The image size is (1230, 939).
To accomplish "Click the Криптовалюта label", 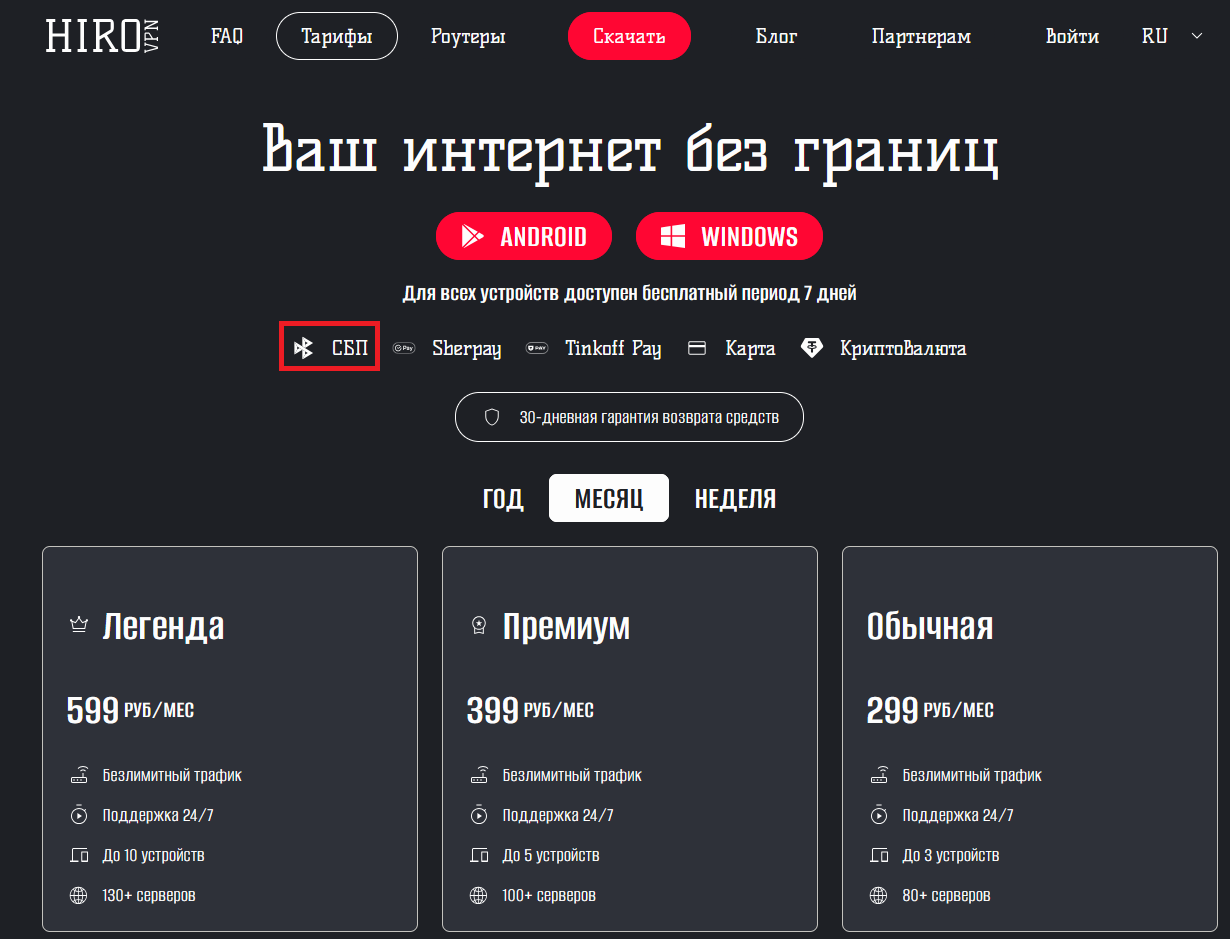I will point(903,348).
